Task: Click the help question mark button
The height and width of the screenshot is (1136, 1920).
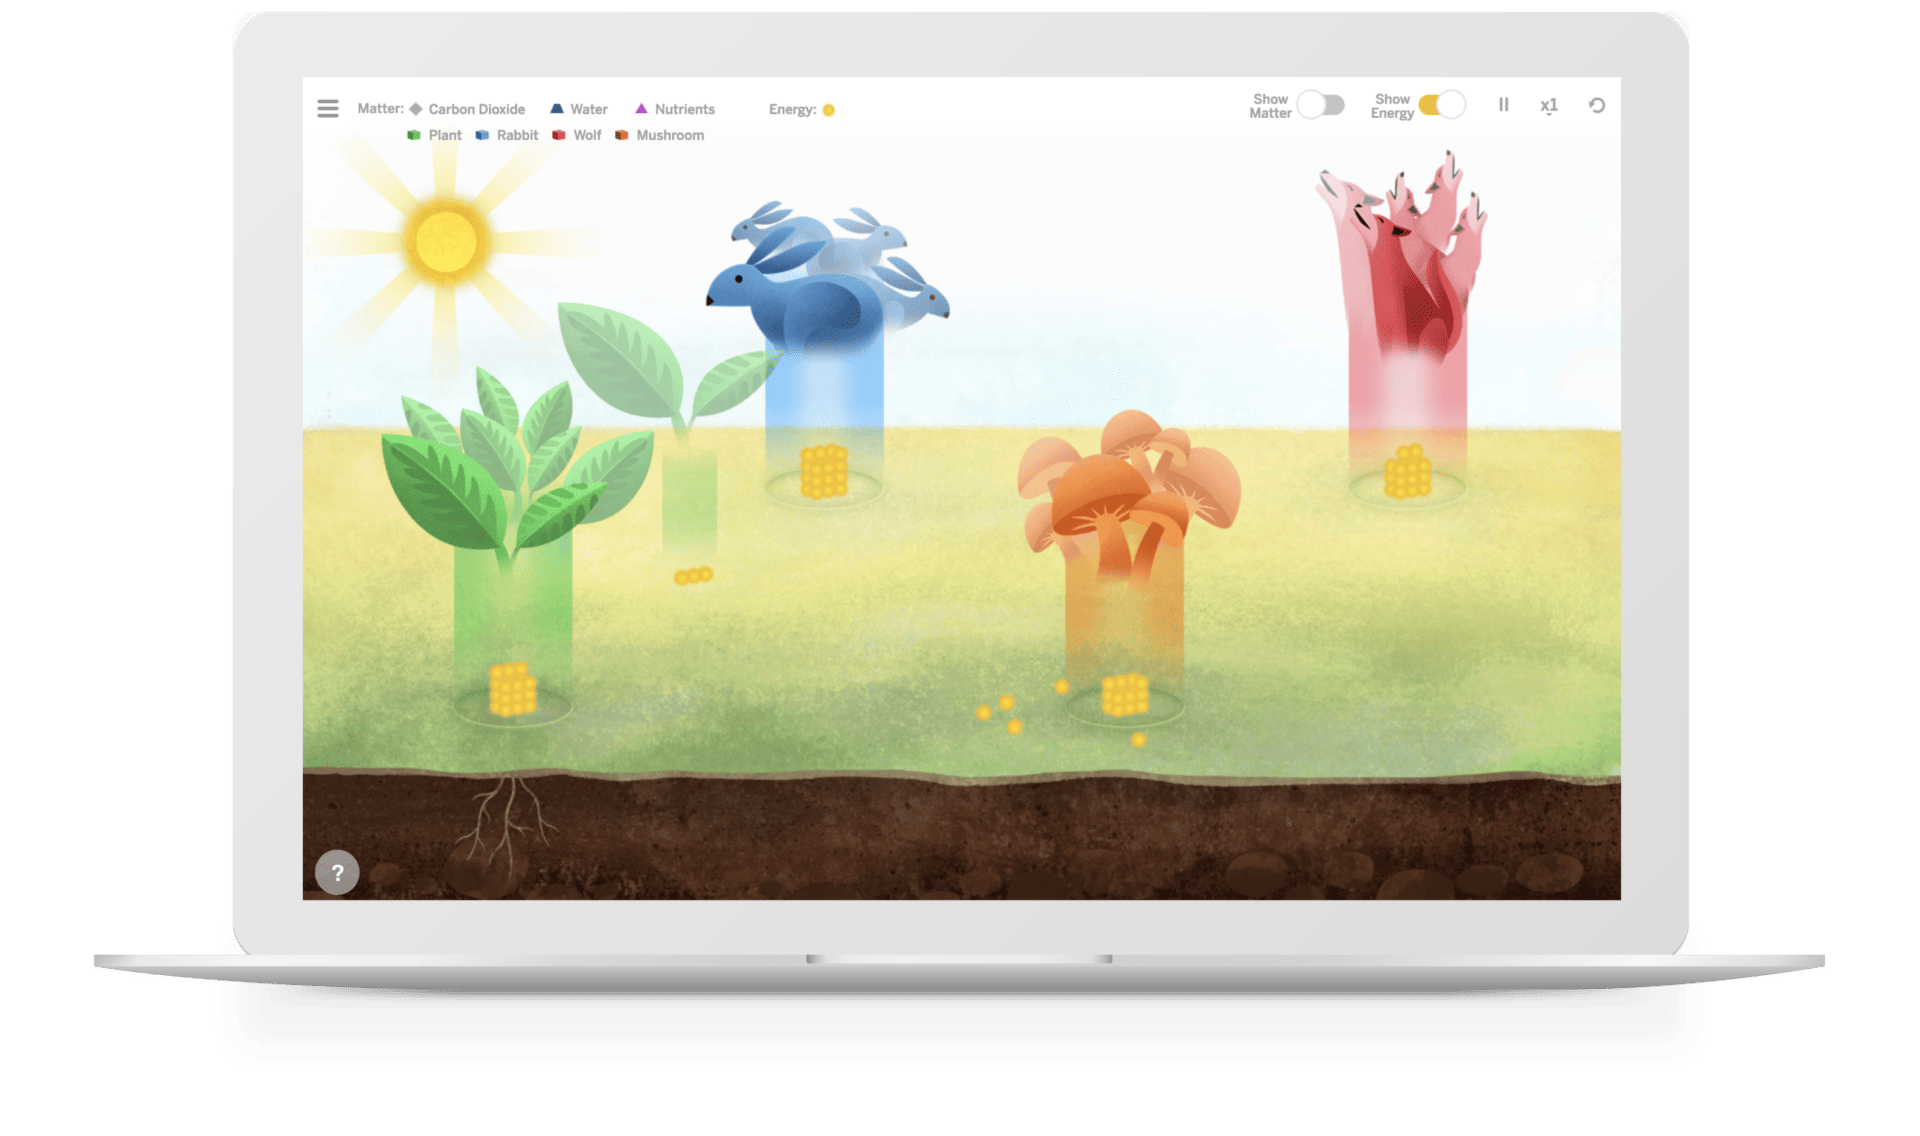Action: [337, 872]
